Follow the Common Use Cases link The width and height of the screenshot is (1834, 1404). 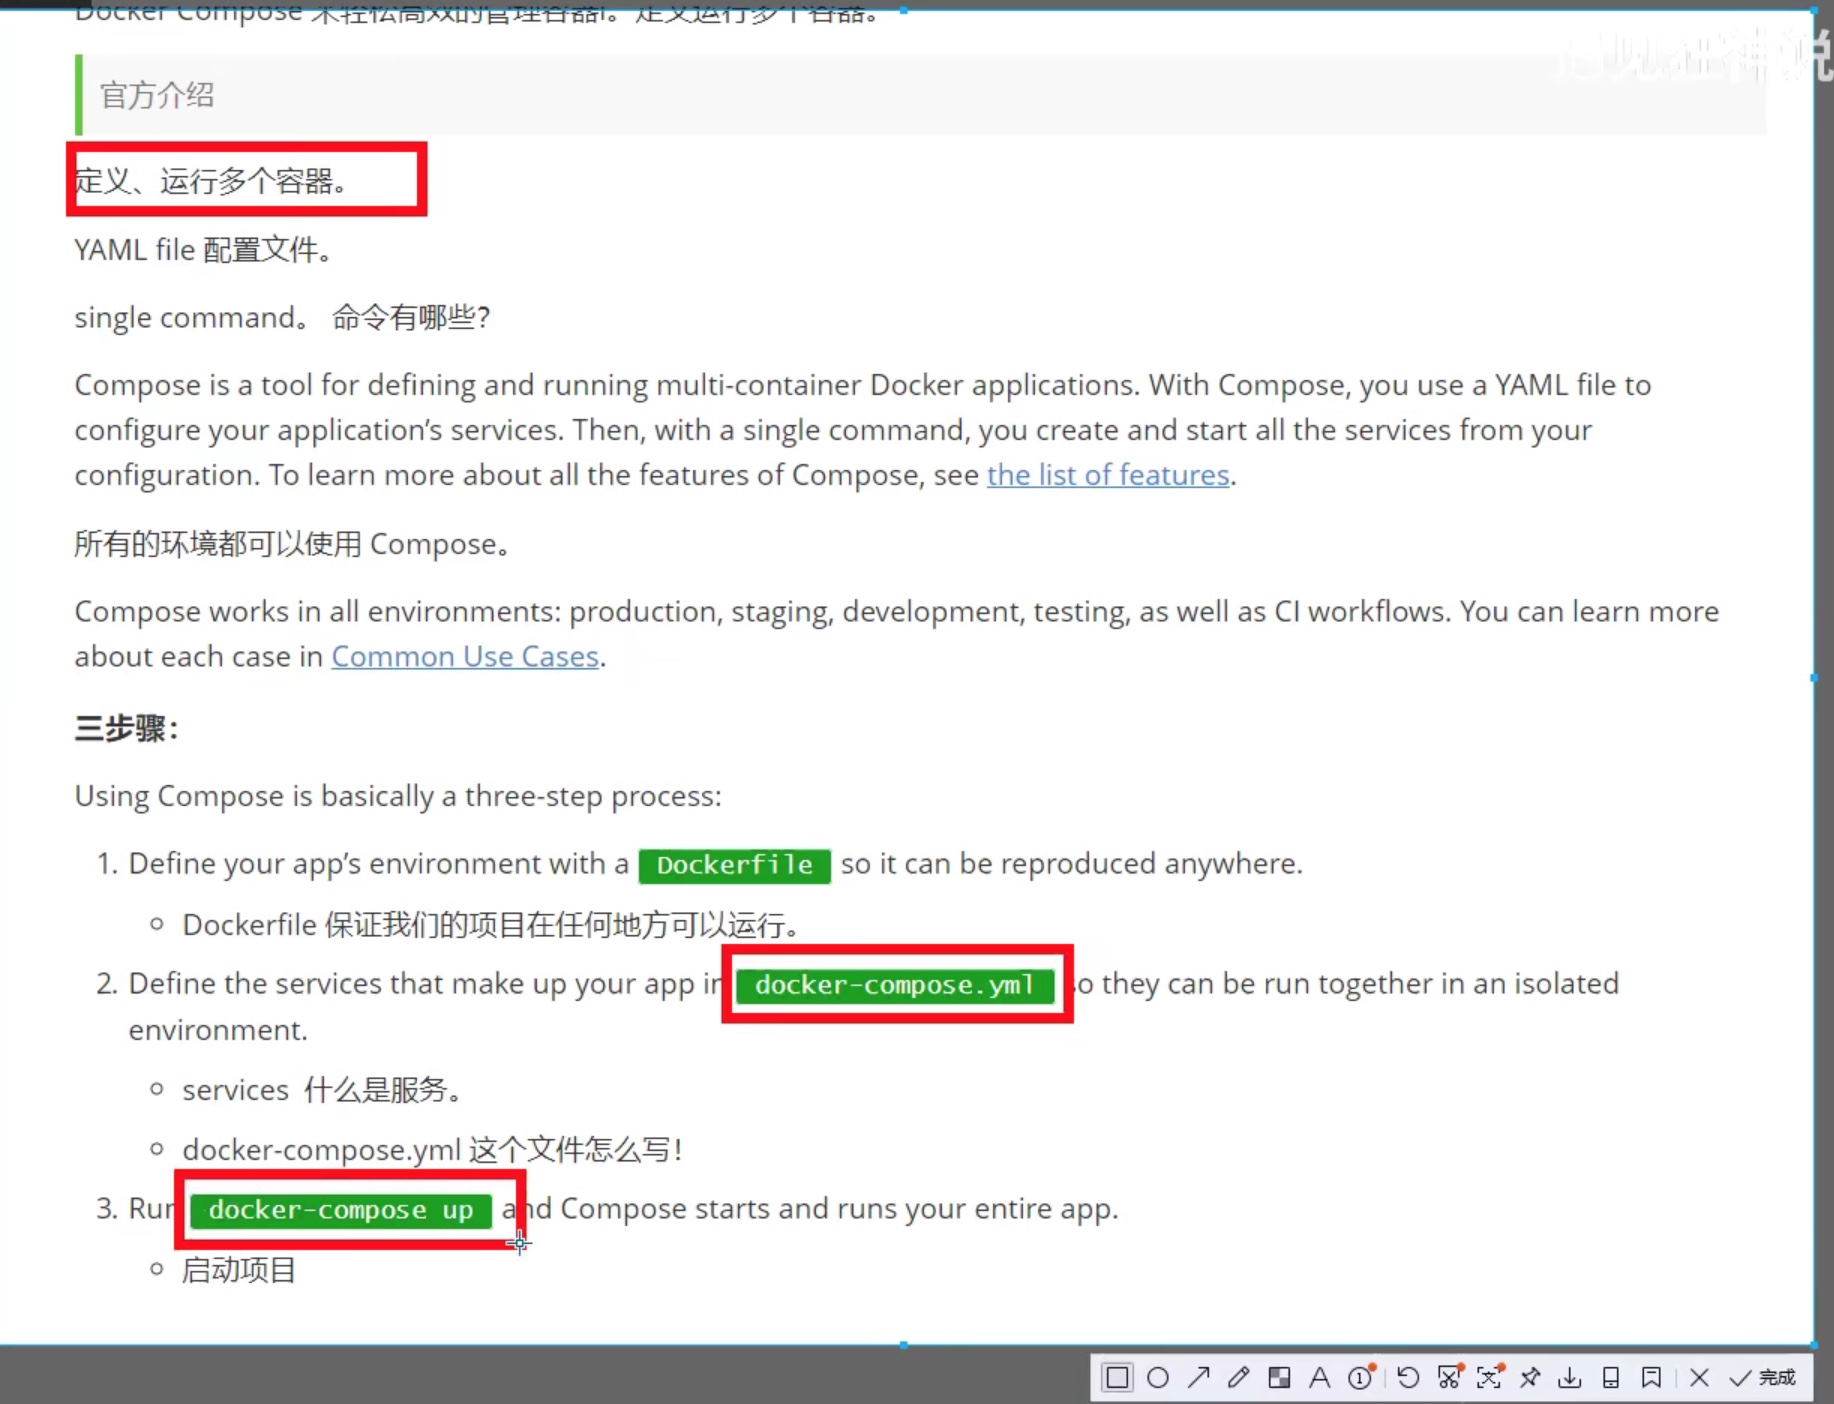click(x=465, y=657)
